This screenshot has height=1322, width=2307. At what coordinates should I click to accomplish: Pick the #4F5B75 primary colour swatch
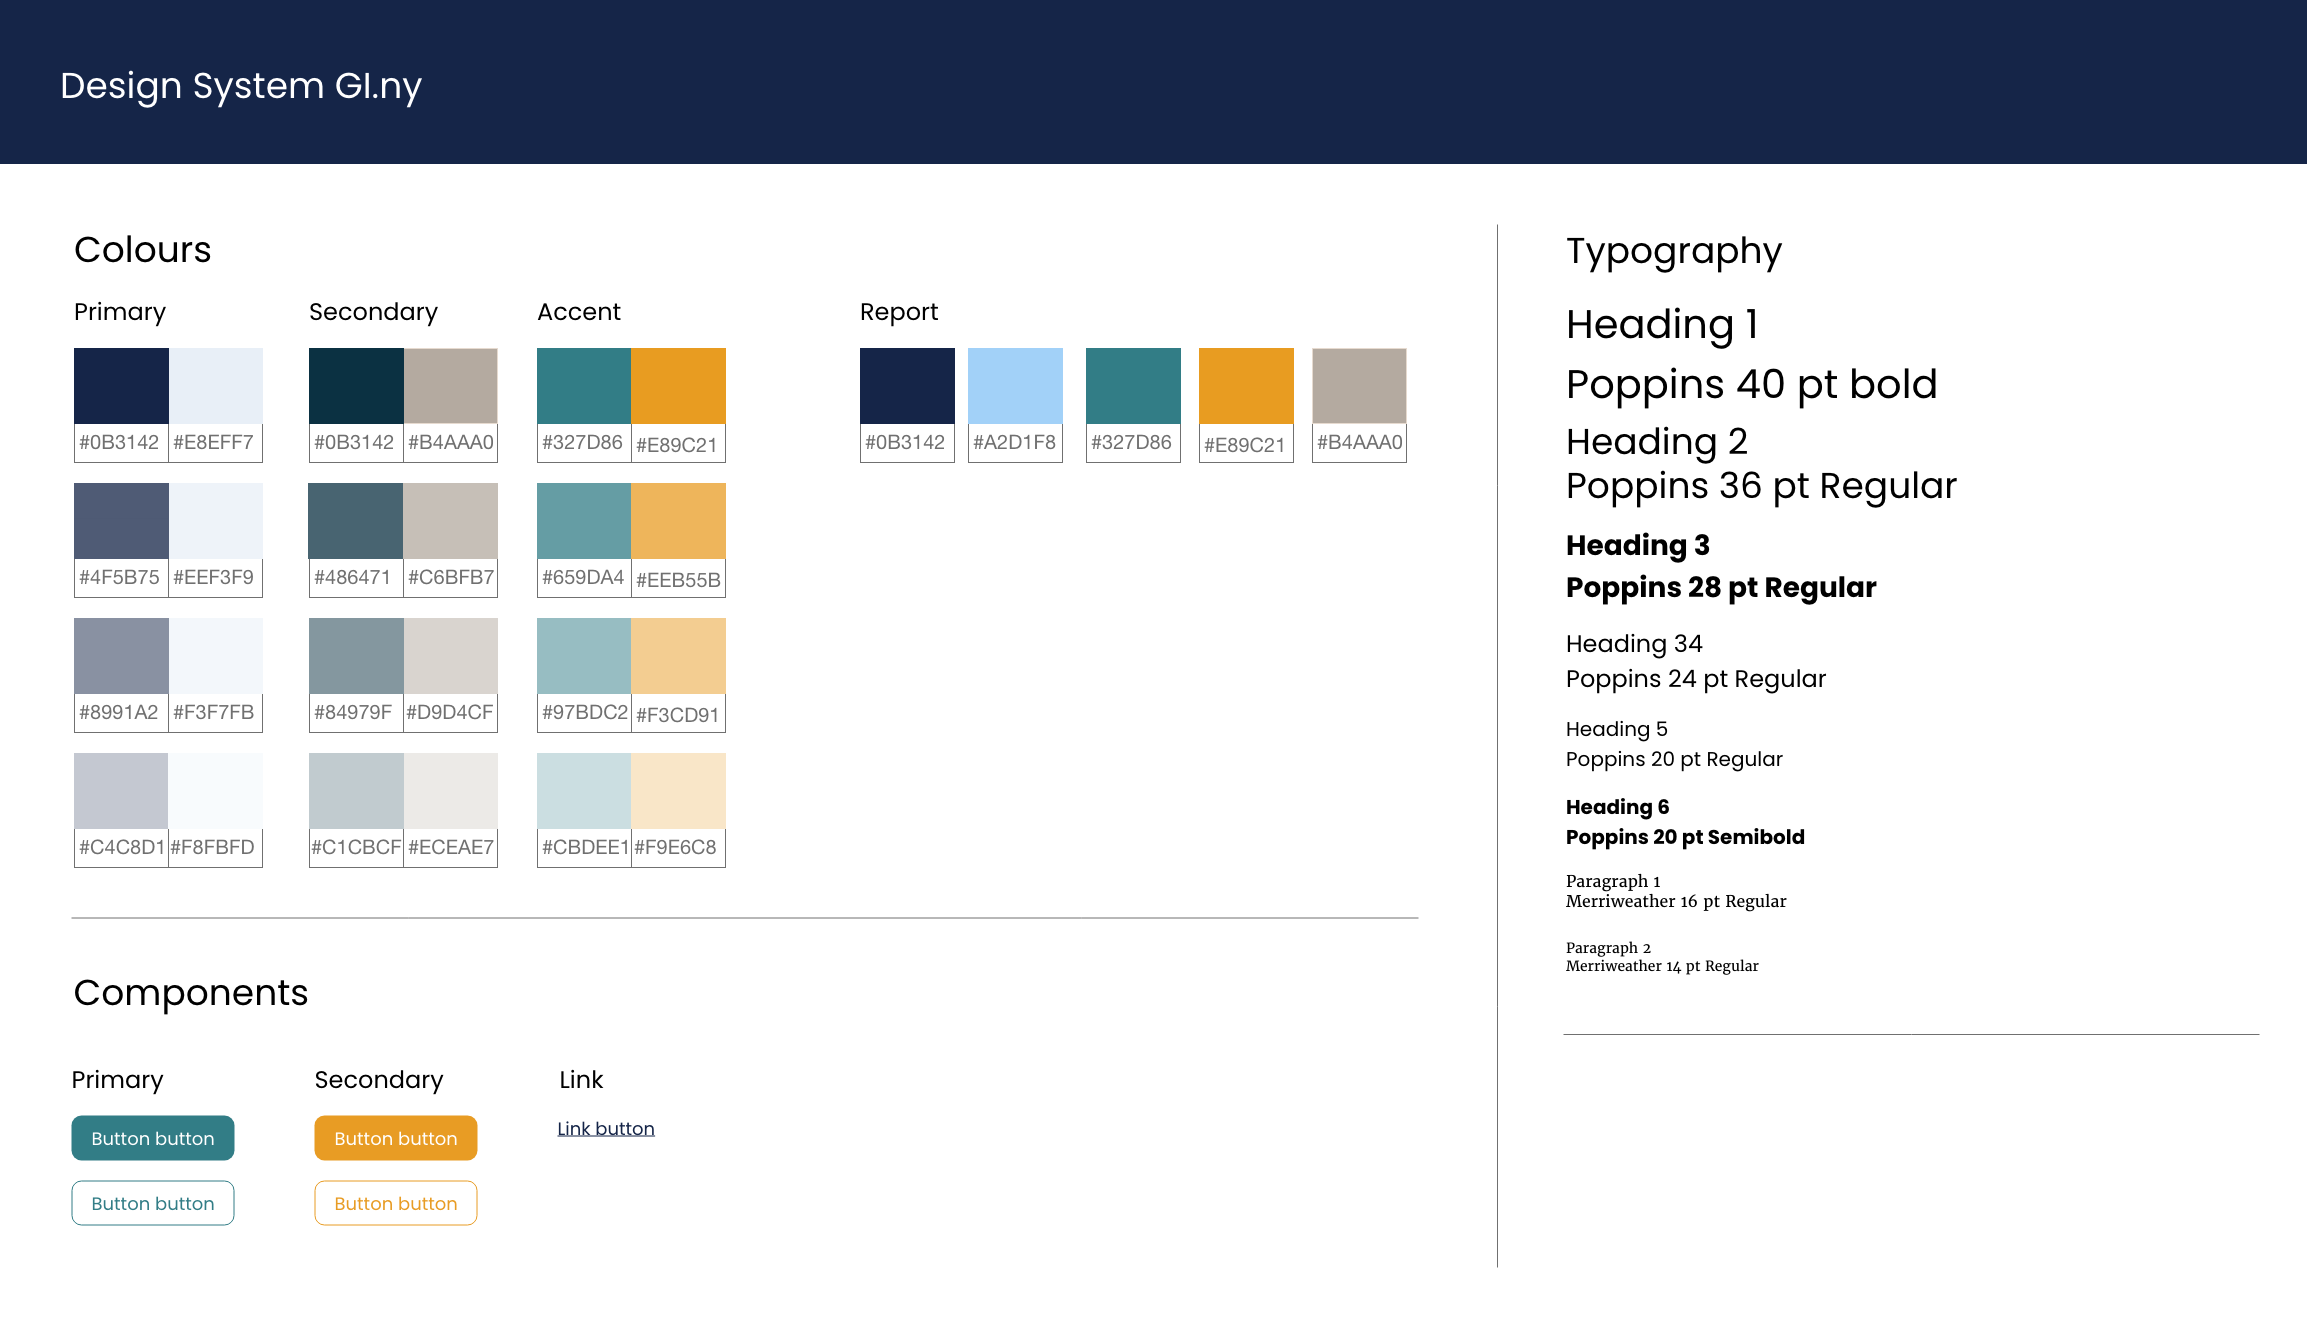point(121,521)
